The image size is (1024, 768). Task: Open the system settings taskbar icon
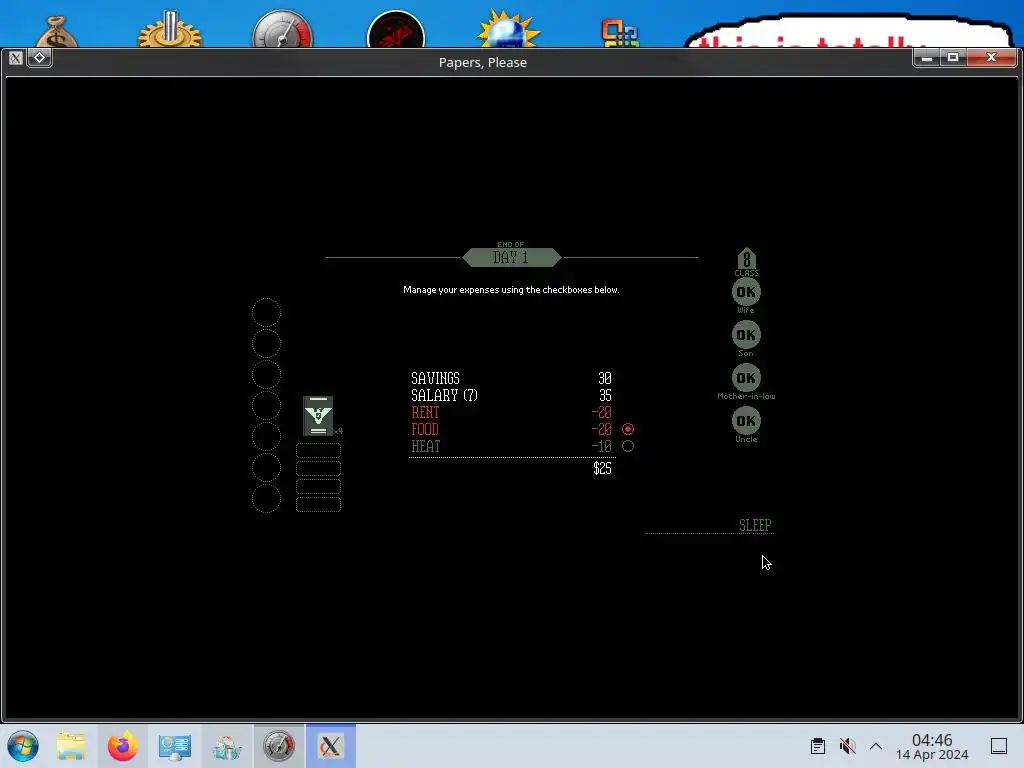(174, 746)
